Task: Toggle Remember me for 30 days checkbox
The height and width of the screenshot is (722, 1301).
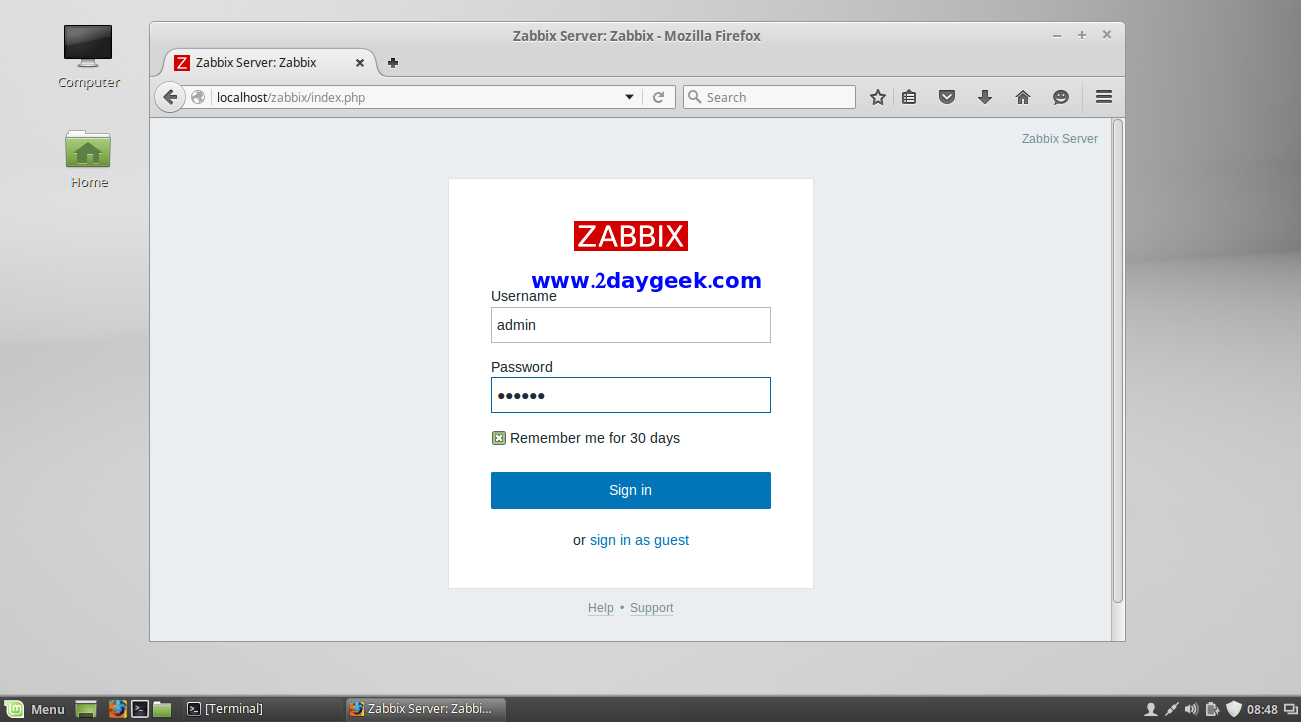Action: 499,438
